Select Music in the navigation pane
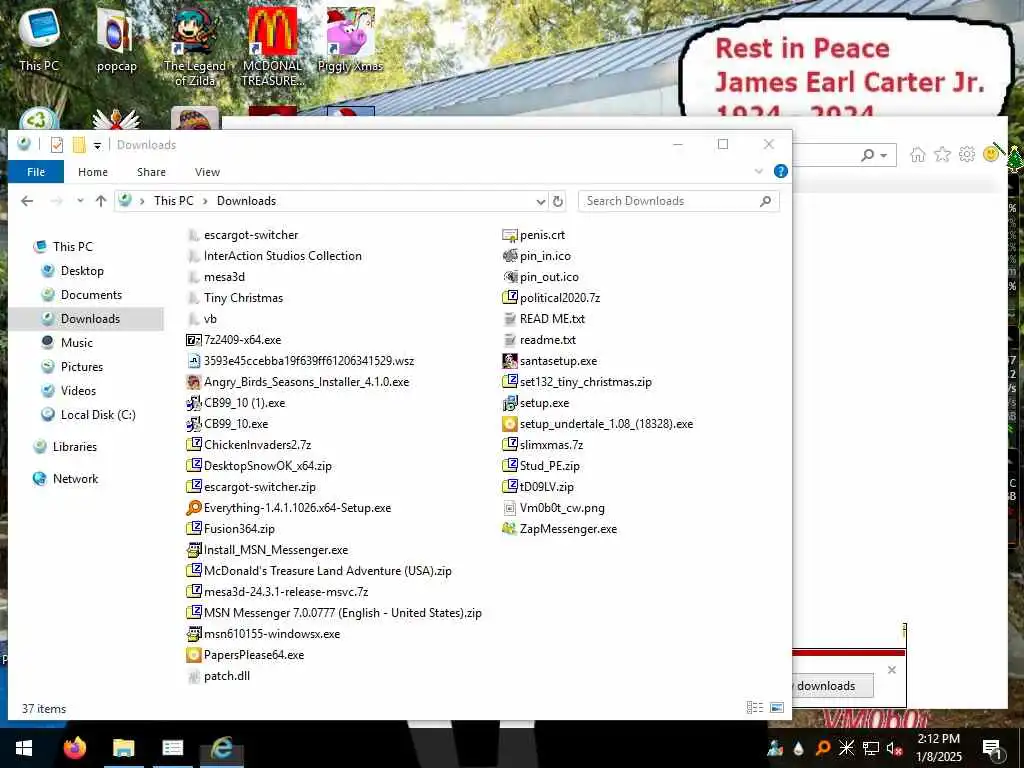 (x=76, y=343)
